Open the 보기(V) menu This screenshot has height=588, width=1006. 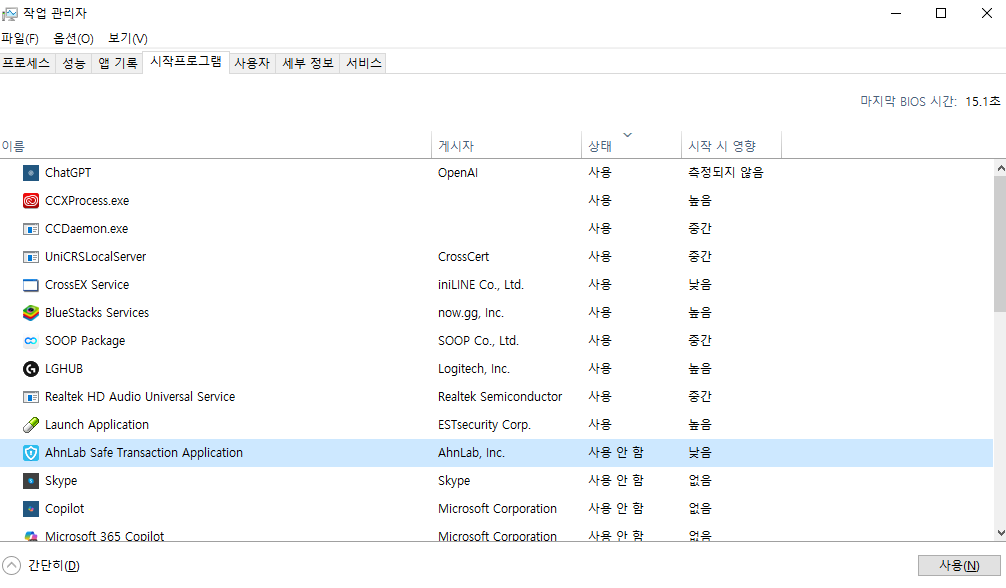pyautogui.click(x=128, y=39)
